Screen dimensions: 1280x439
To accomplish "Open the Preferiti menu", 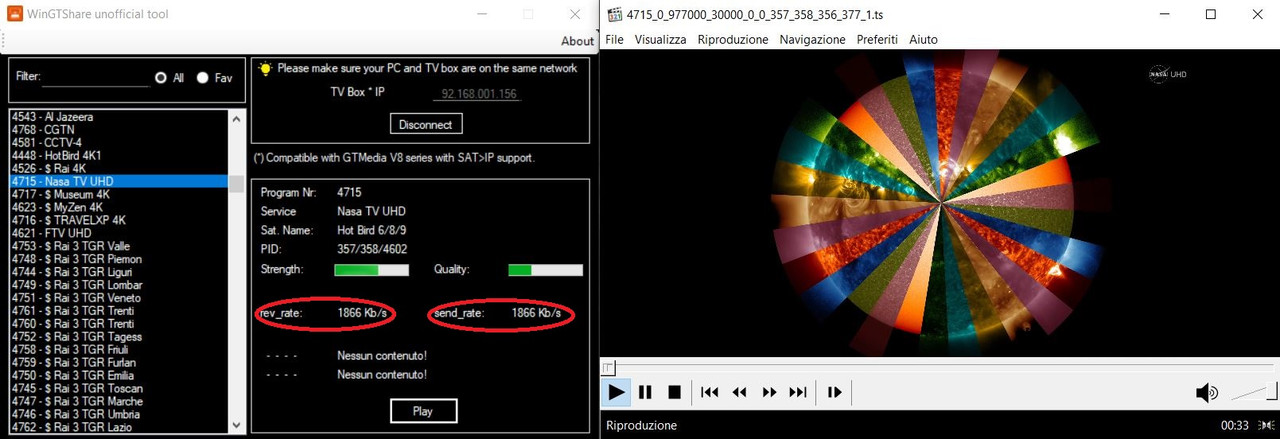I will click(x=878, y=39).
